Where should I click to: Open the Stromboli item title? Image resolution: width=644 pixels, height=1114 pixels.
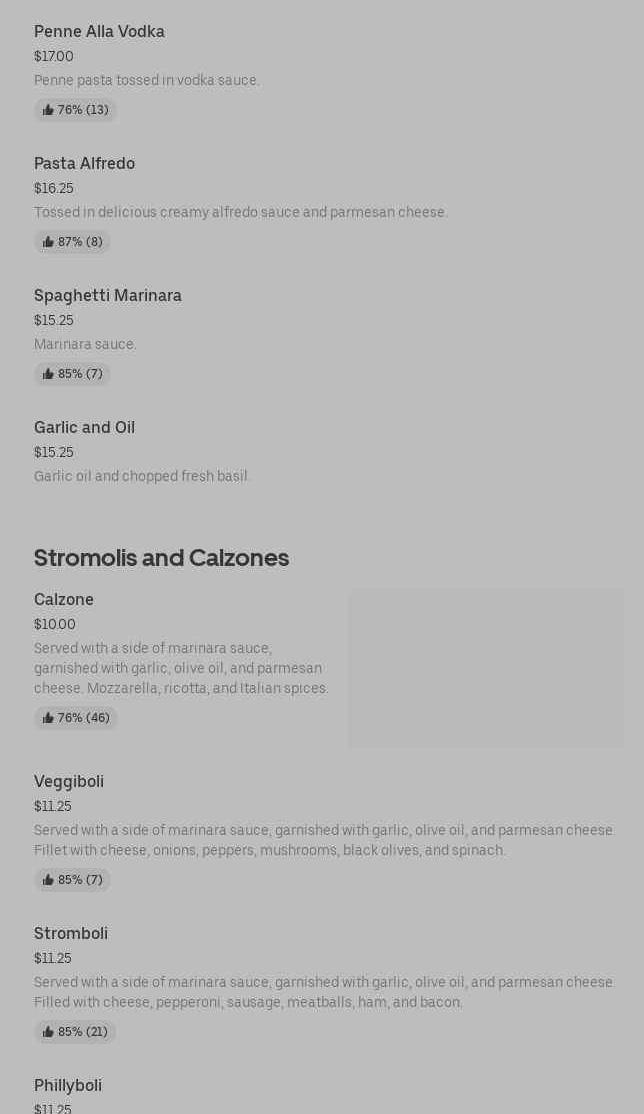(71, 934)
